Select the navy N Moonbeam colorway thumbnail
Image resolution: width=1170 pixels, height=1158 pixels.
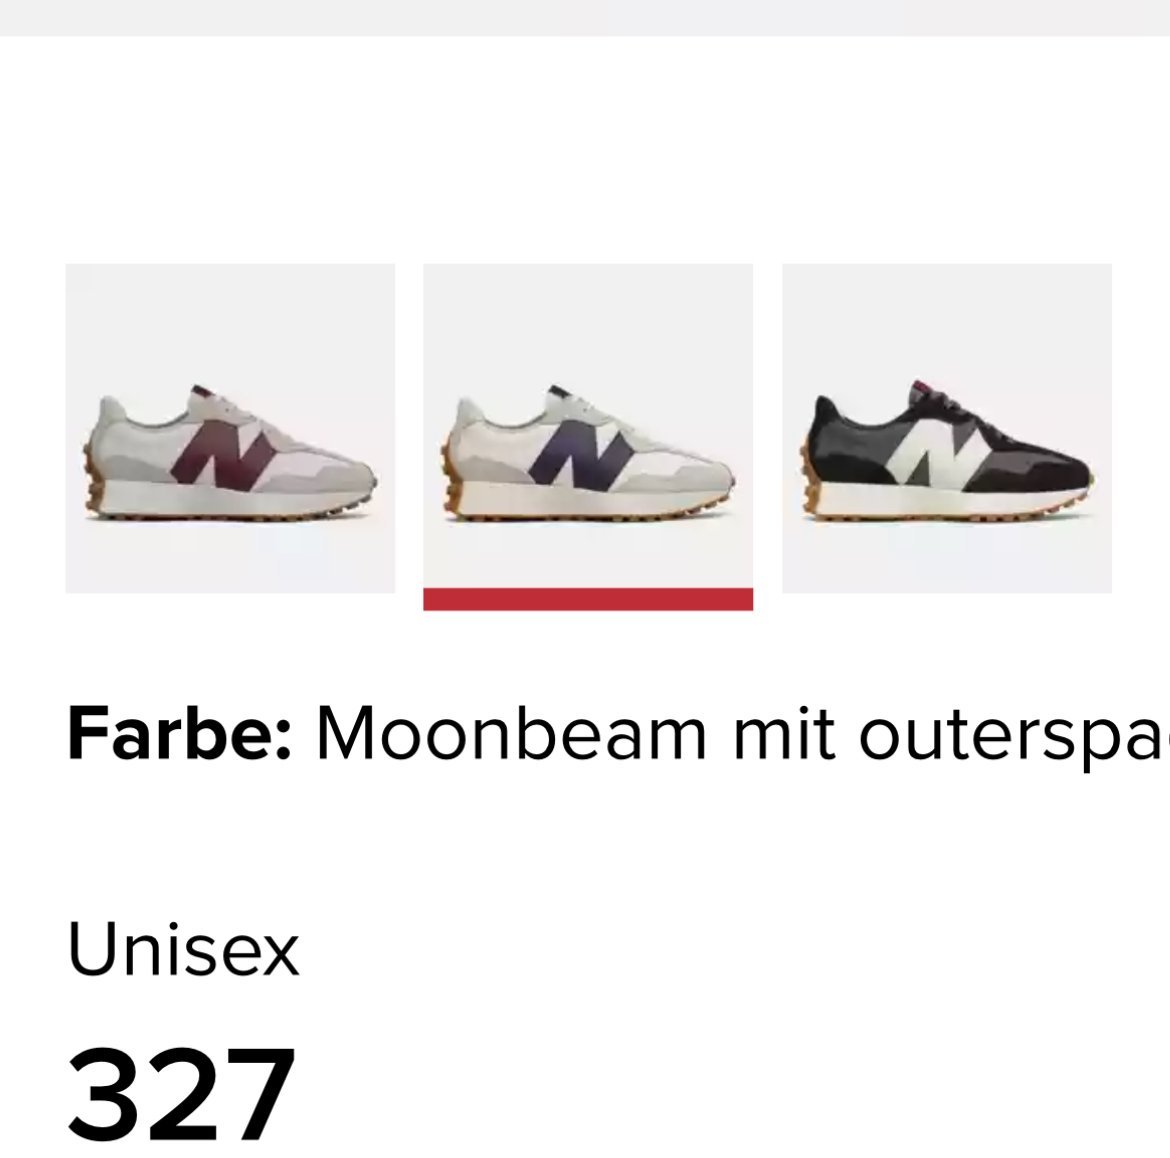pyautogui.click(x=588, y=428)
